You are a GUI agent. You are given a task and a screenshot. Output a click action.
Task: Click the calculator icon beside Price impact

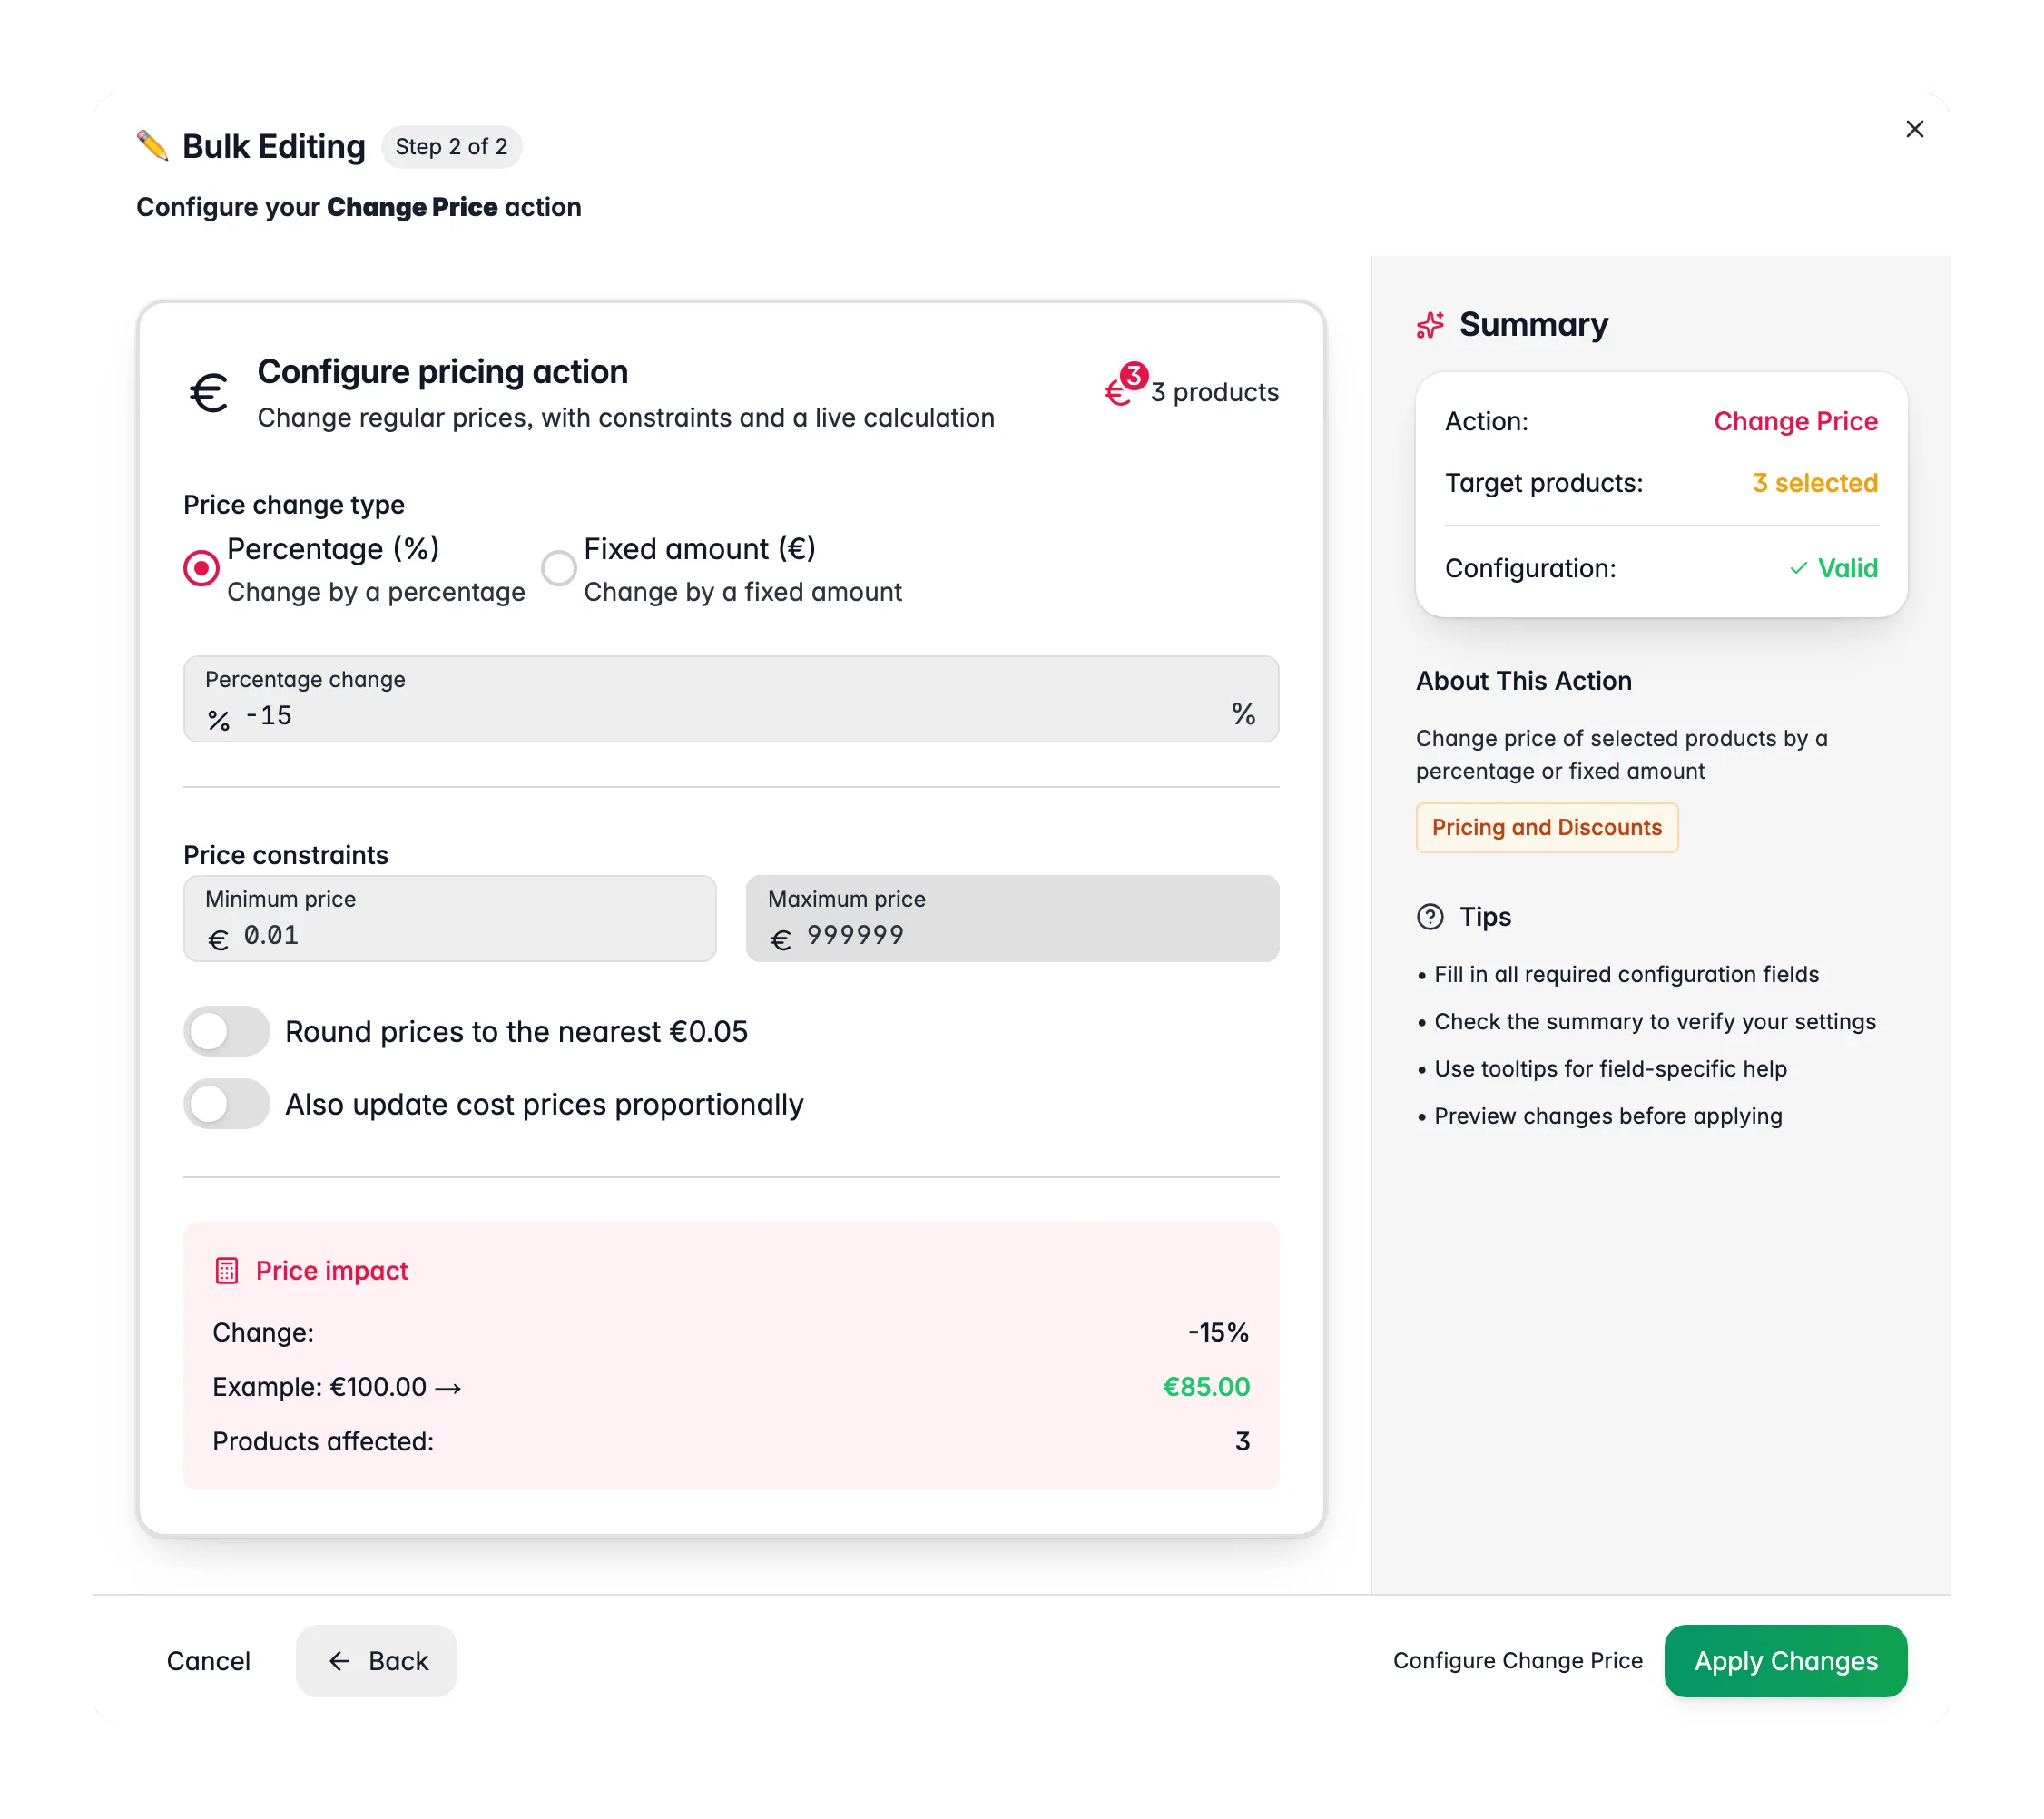[x=227, y=1271]
